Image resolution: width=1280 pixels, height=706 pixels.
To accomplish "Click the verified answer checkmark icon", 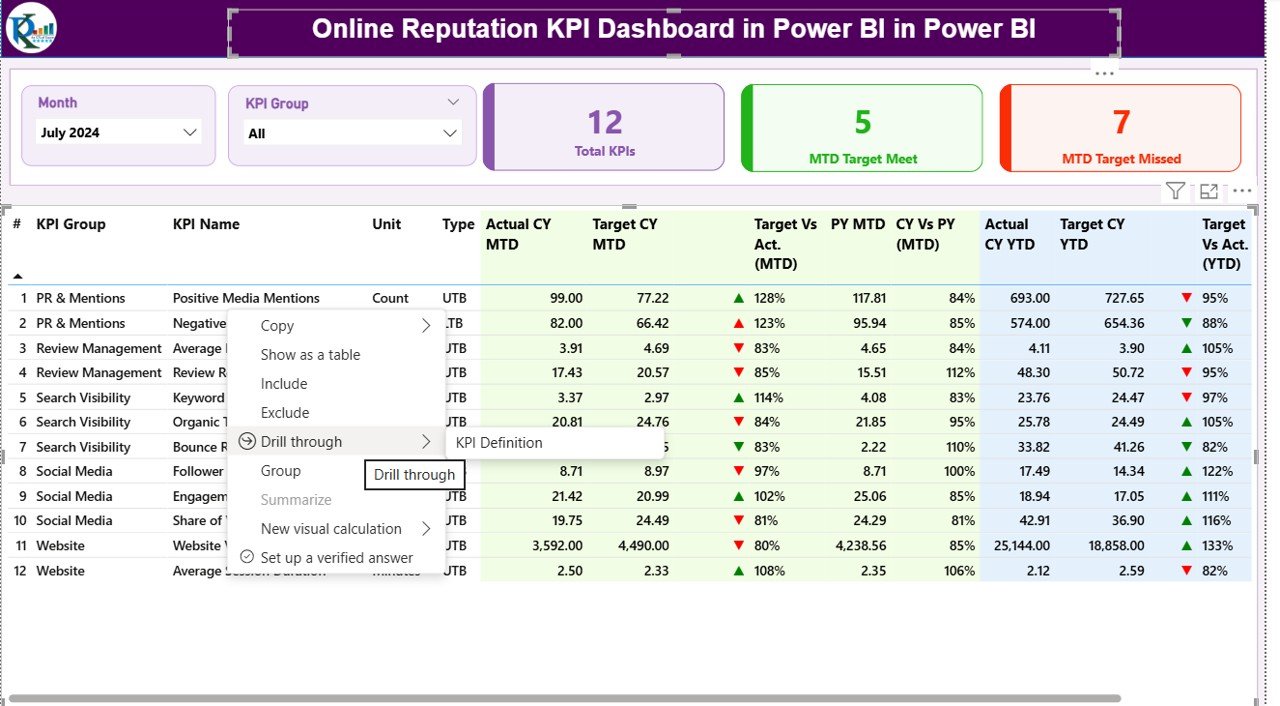I will [247, 557].
